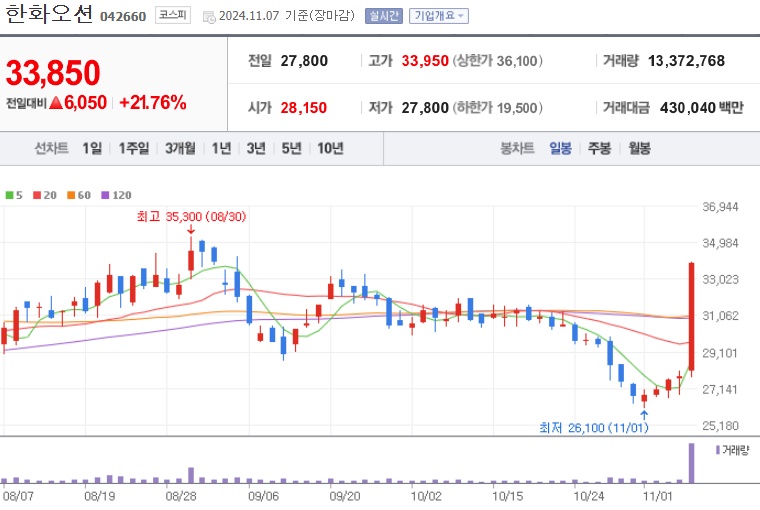760x510 pixels.
Task: Click the 11/01 date axis label
Action: (x=658, y=496)
